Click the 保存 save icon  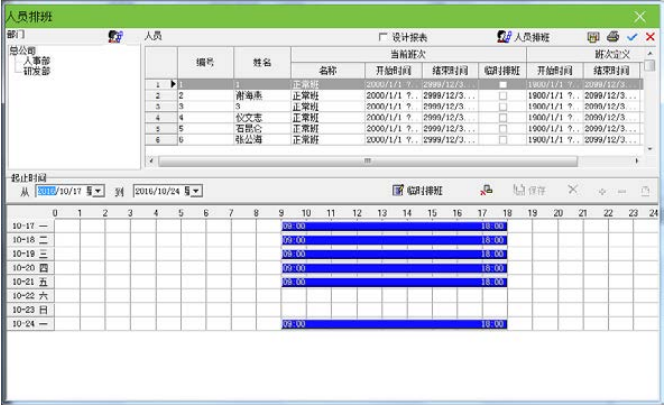[530, 190]
